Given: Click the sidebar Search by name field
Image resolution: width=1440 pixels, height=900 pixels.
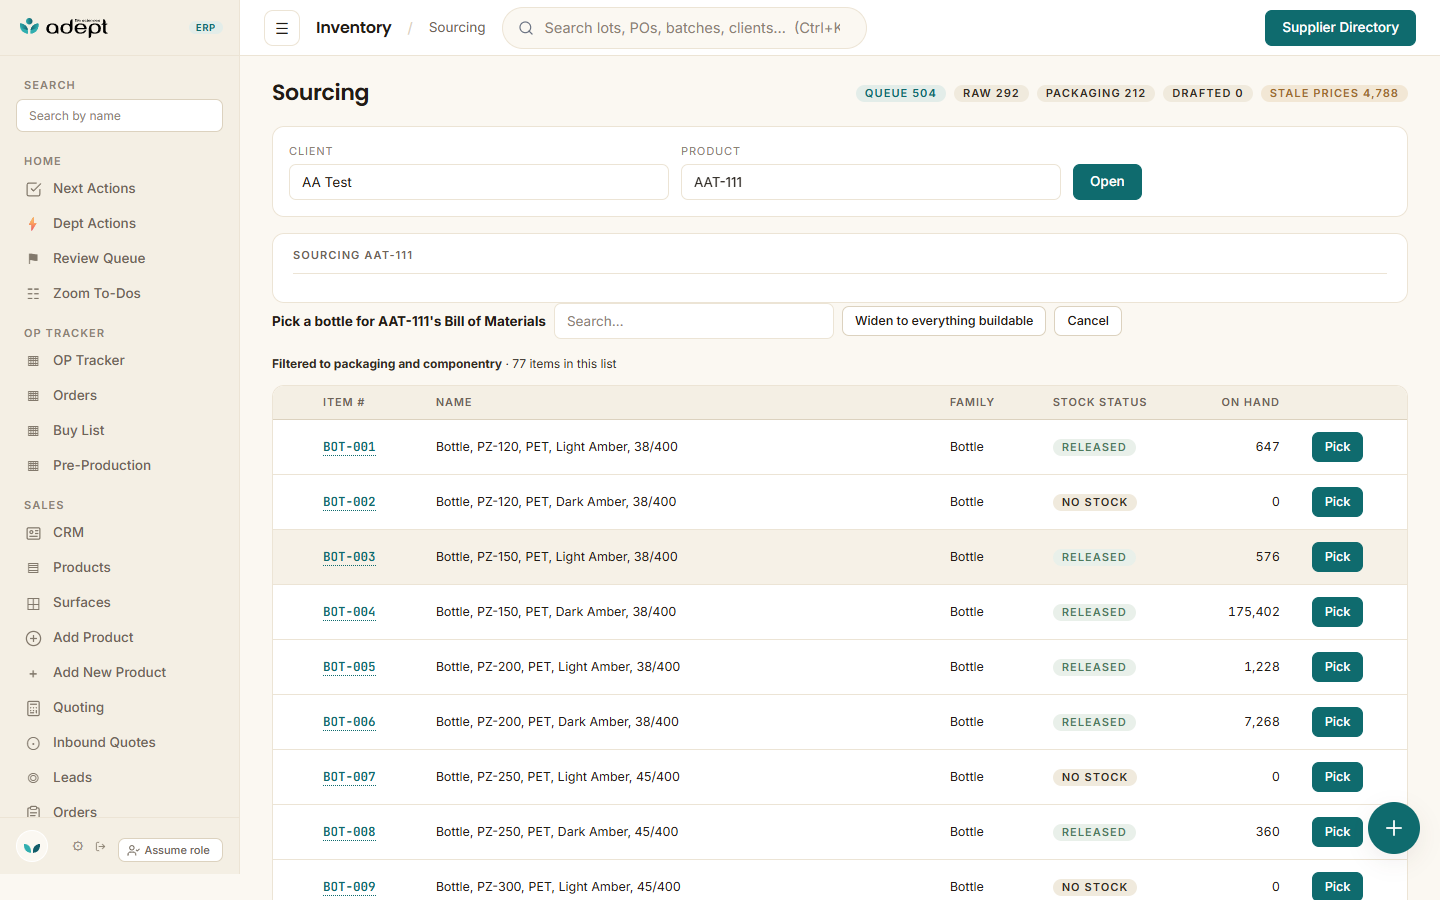Looking at the screenshot, I should [119, 116].
